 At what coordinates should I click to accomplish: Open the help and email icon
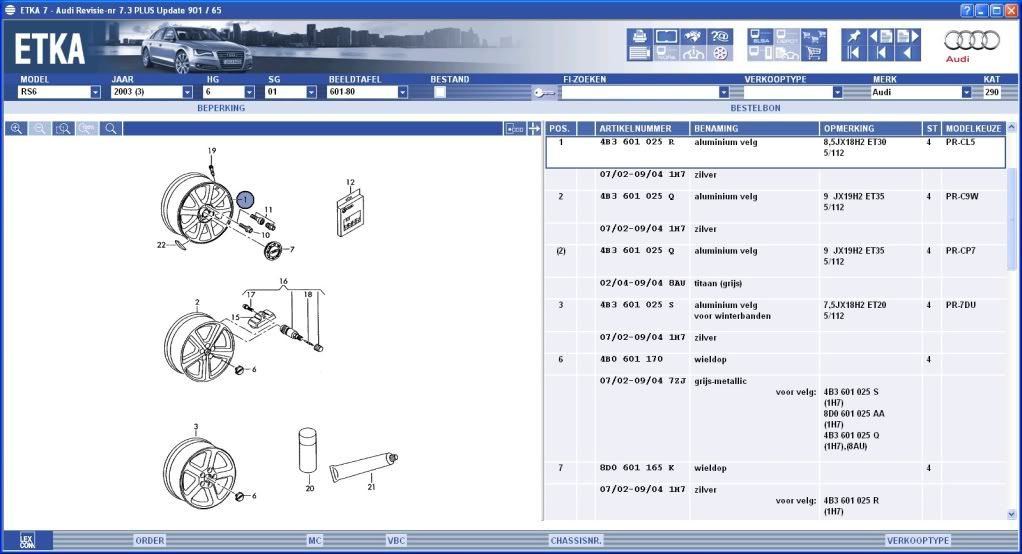tap(720, 36)
